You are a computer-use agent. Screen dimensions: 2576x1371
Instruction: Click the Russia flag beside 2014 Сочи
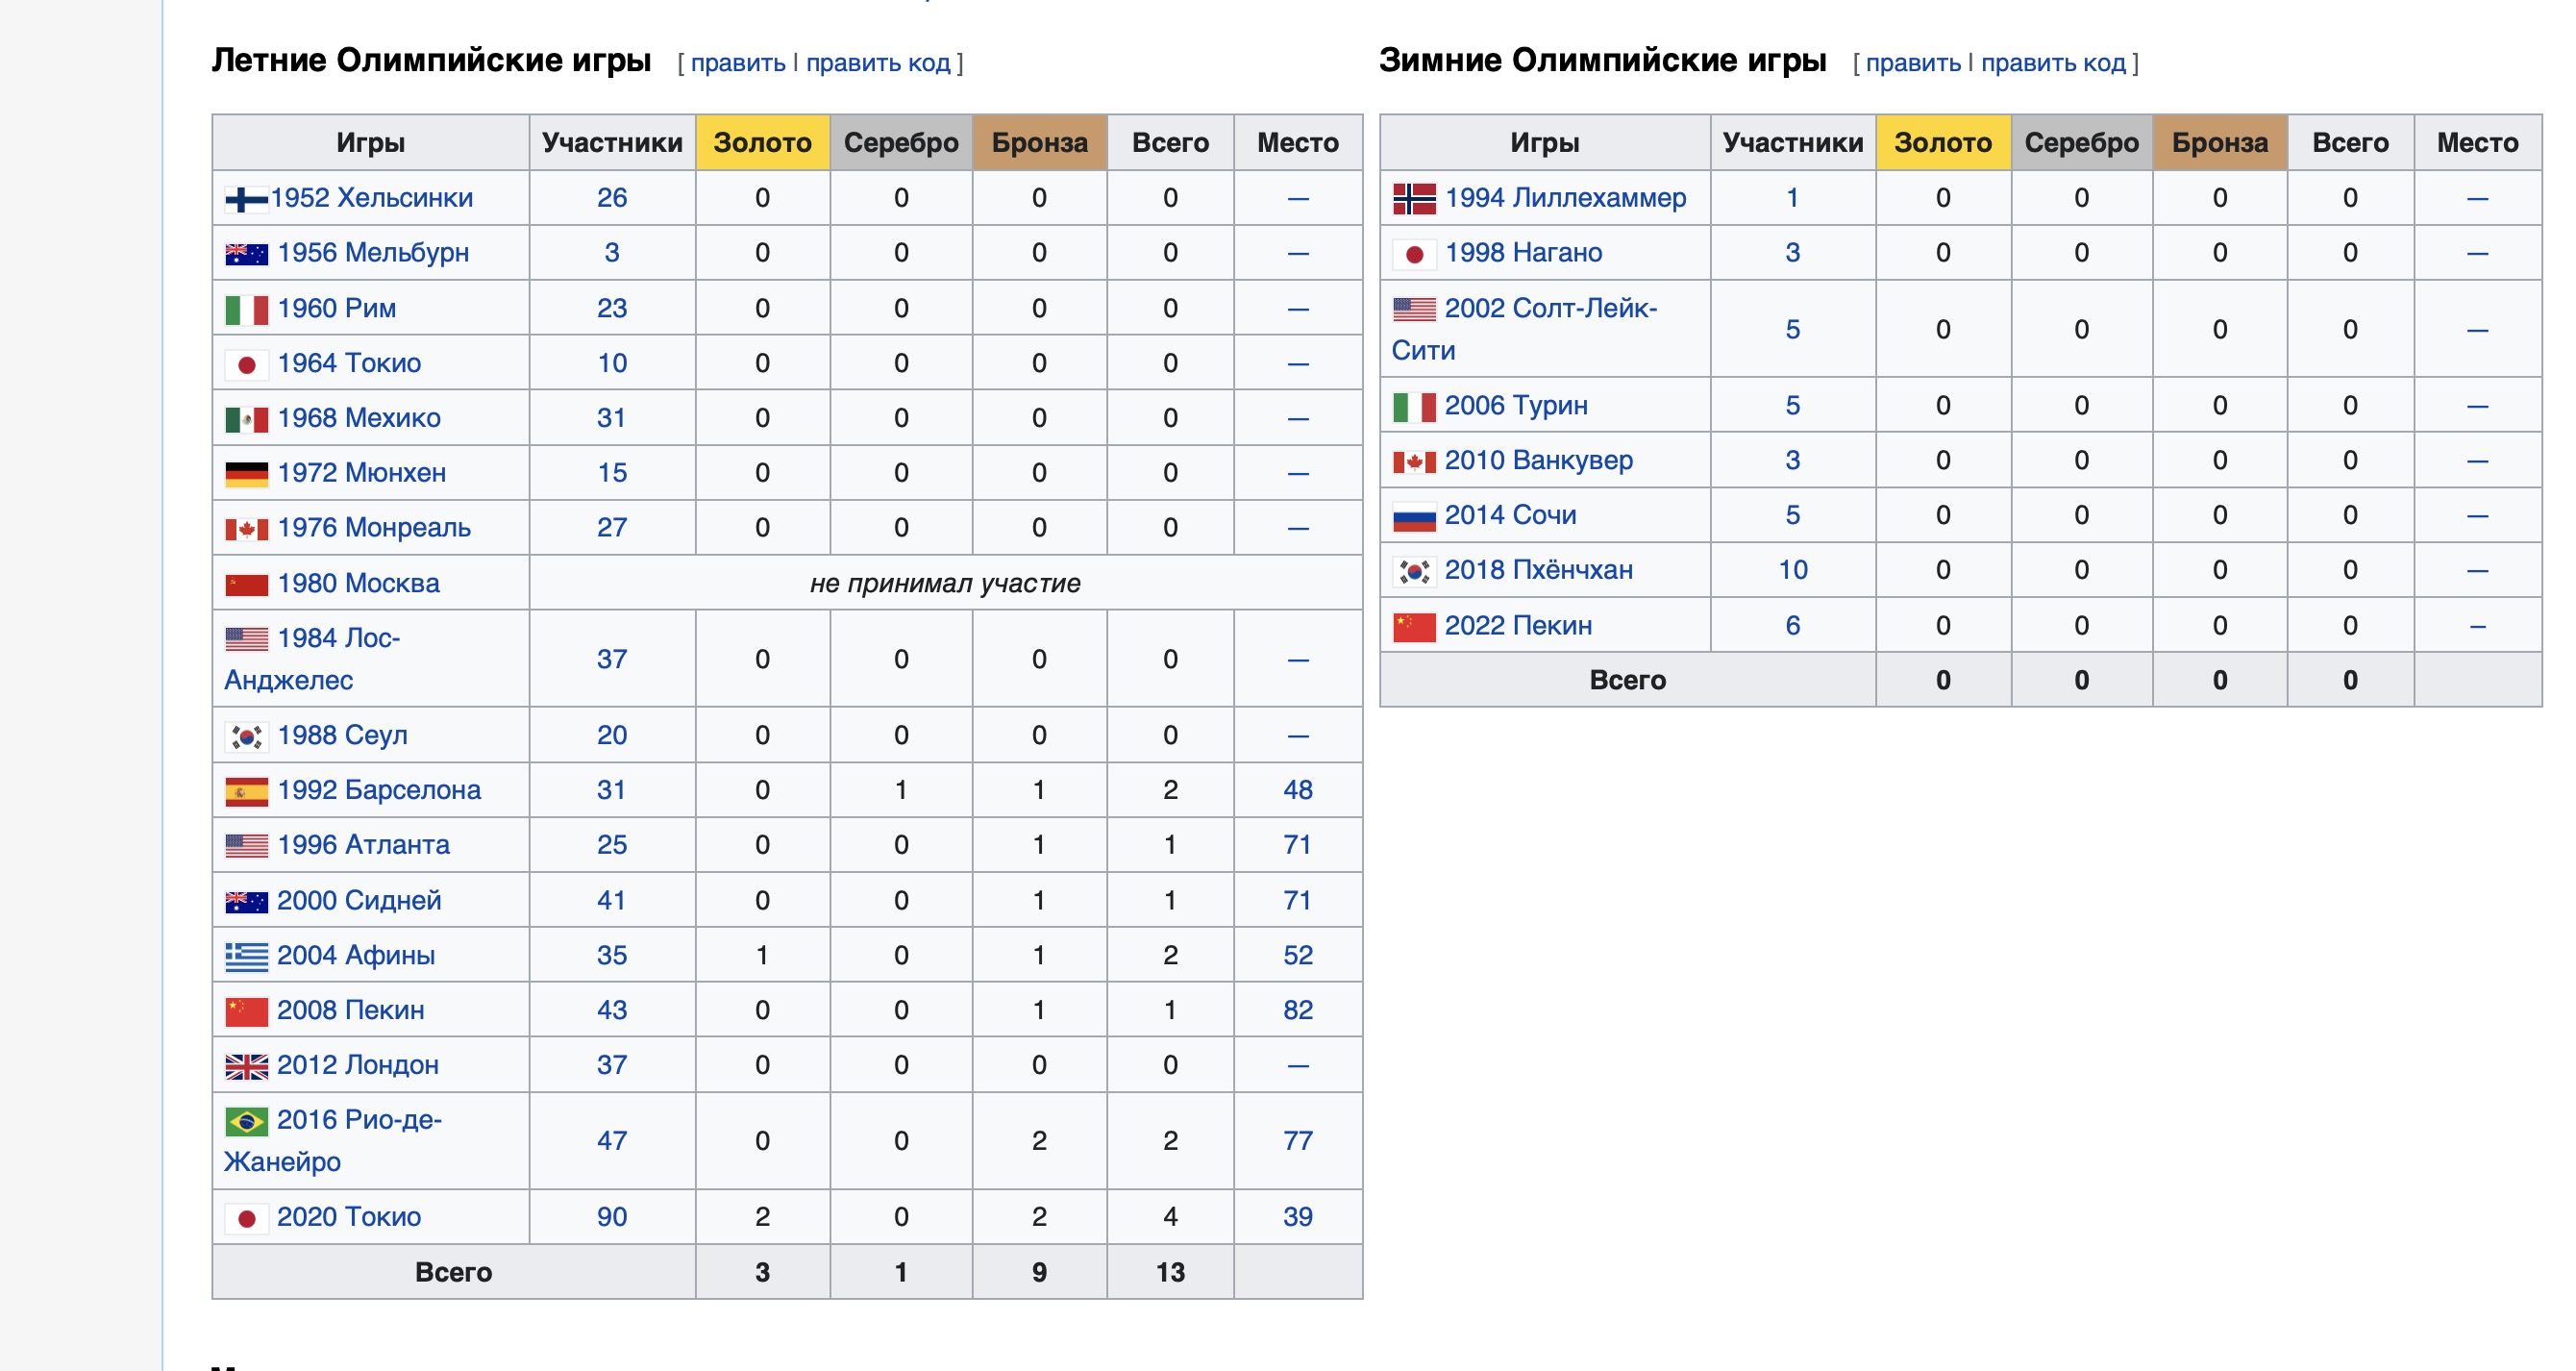click(x=1414, y=517)
